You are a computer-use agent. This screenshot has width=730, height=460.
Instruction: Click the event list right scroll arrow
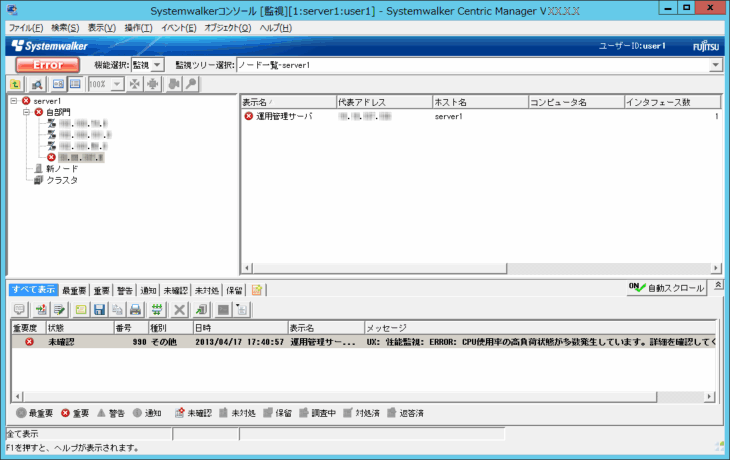(x=709, y=397)
